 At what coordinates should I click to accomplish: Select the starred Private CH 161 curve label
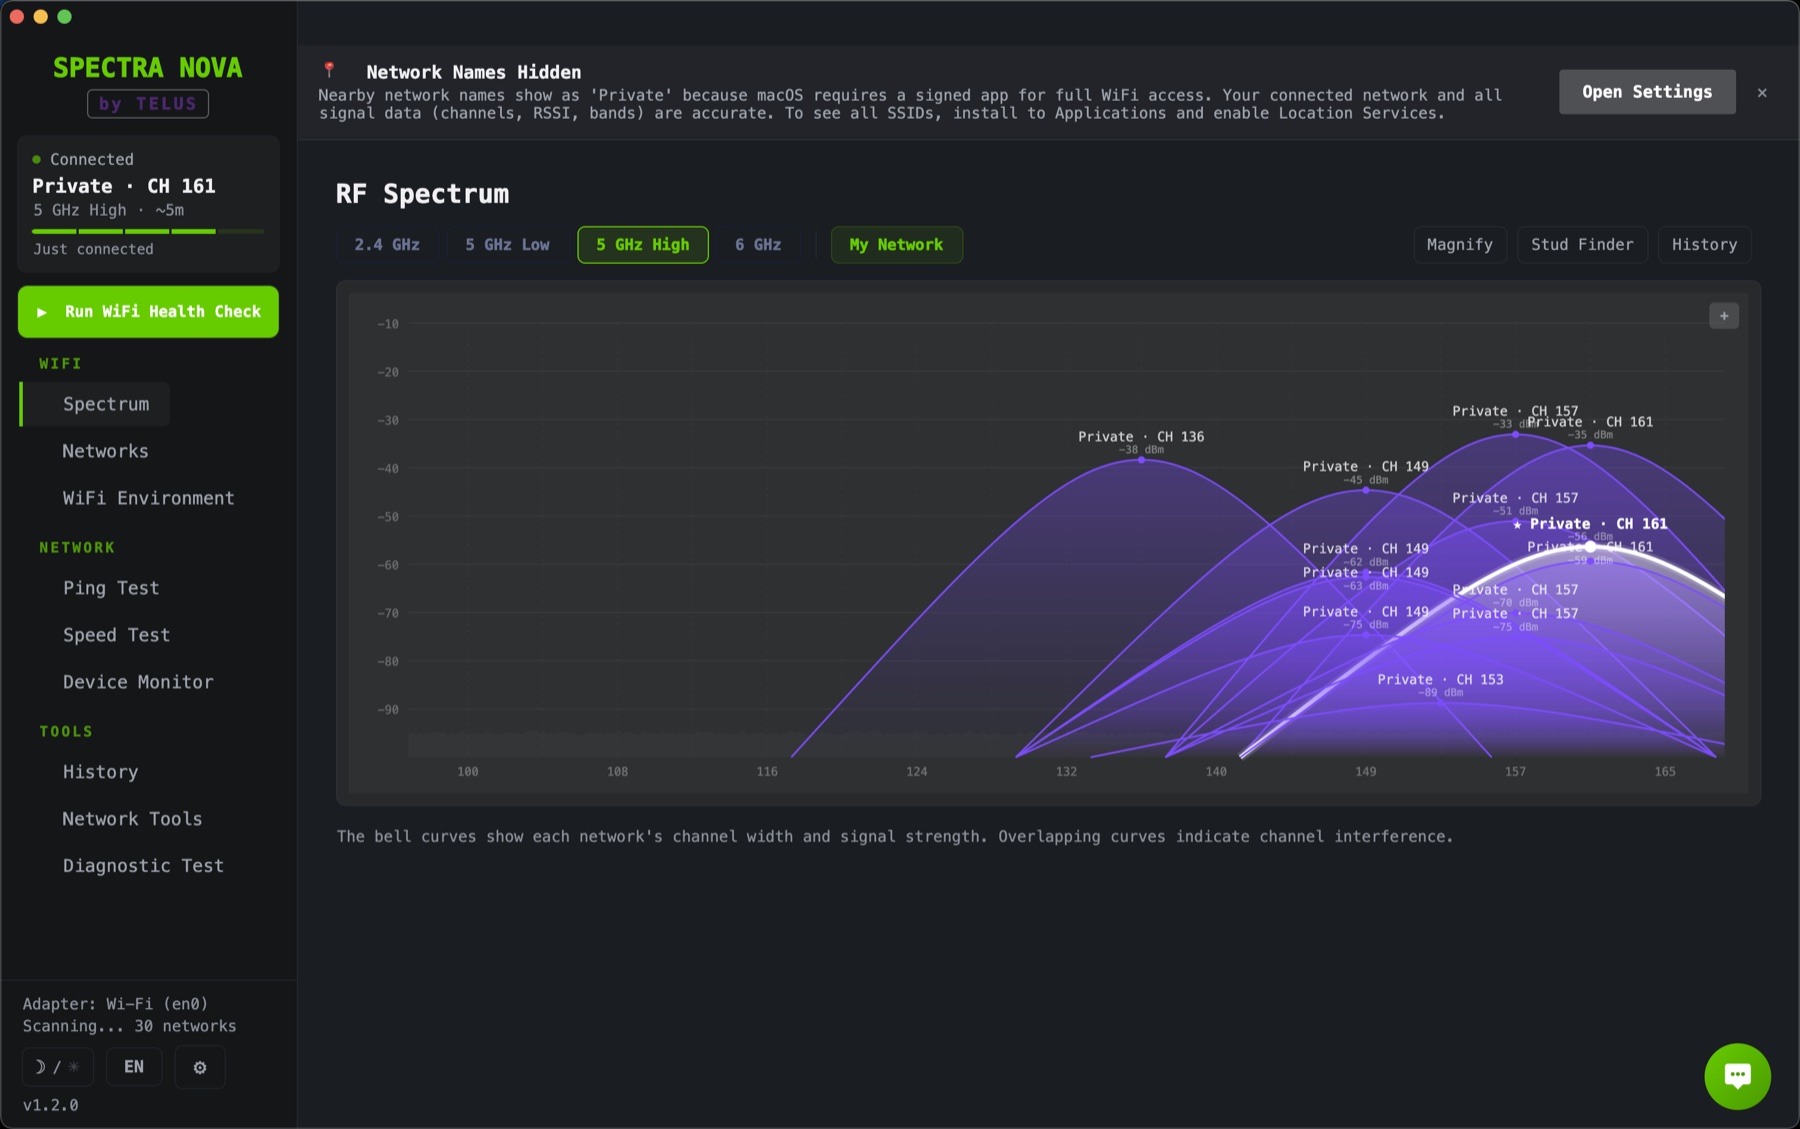coord(1590,524)
